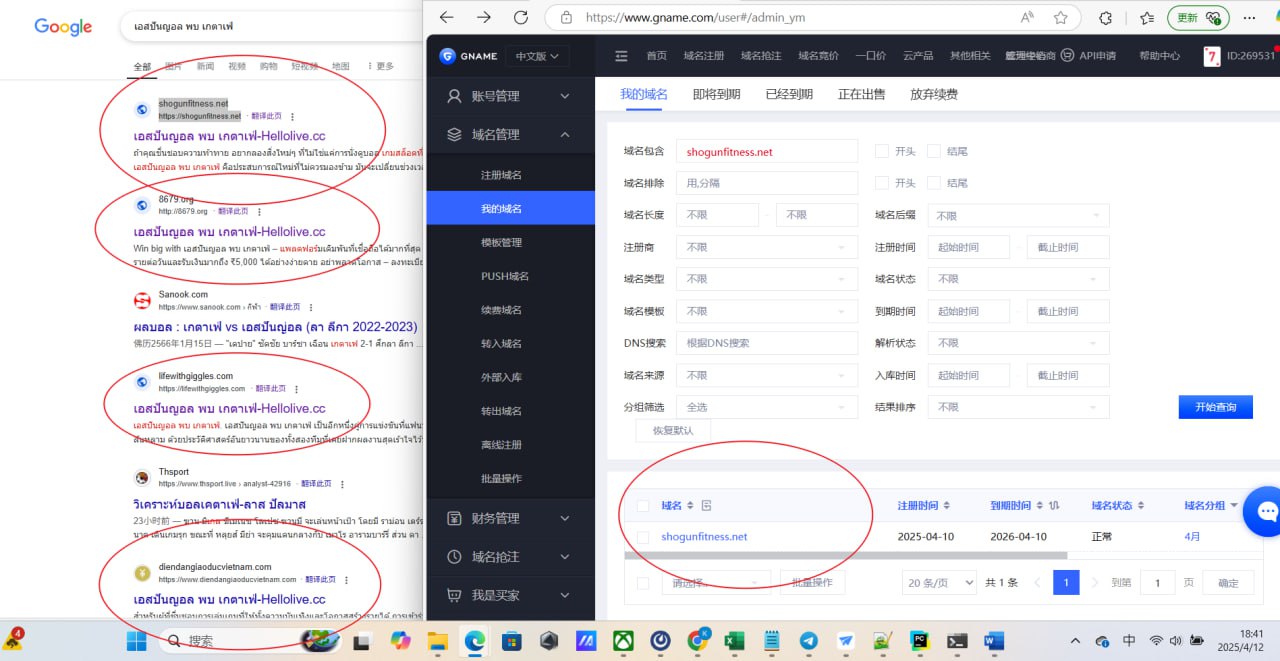Image resolution: width=1280 pixels, height=661 pixels.
Task: Open the chat support bubble
Action: coord(1265,513)
